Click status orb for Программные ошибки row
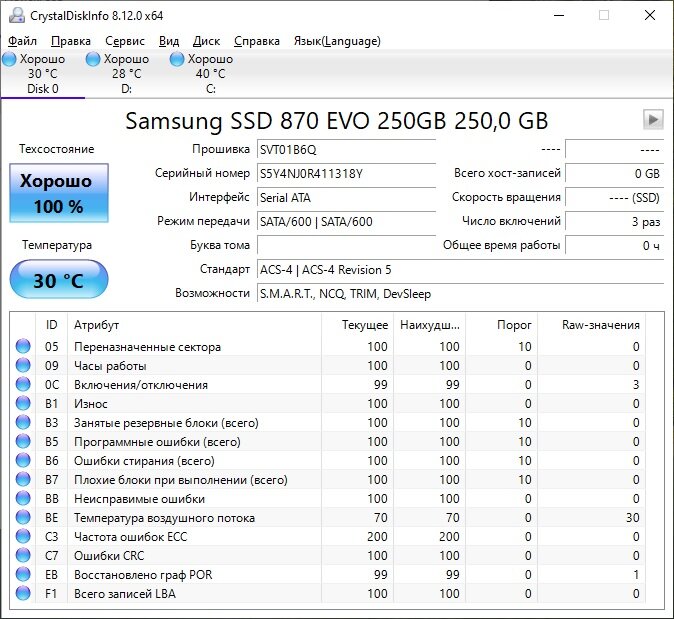 point(23,441)
